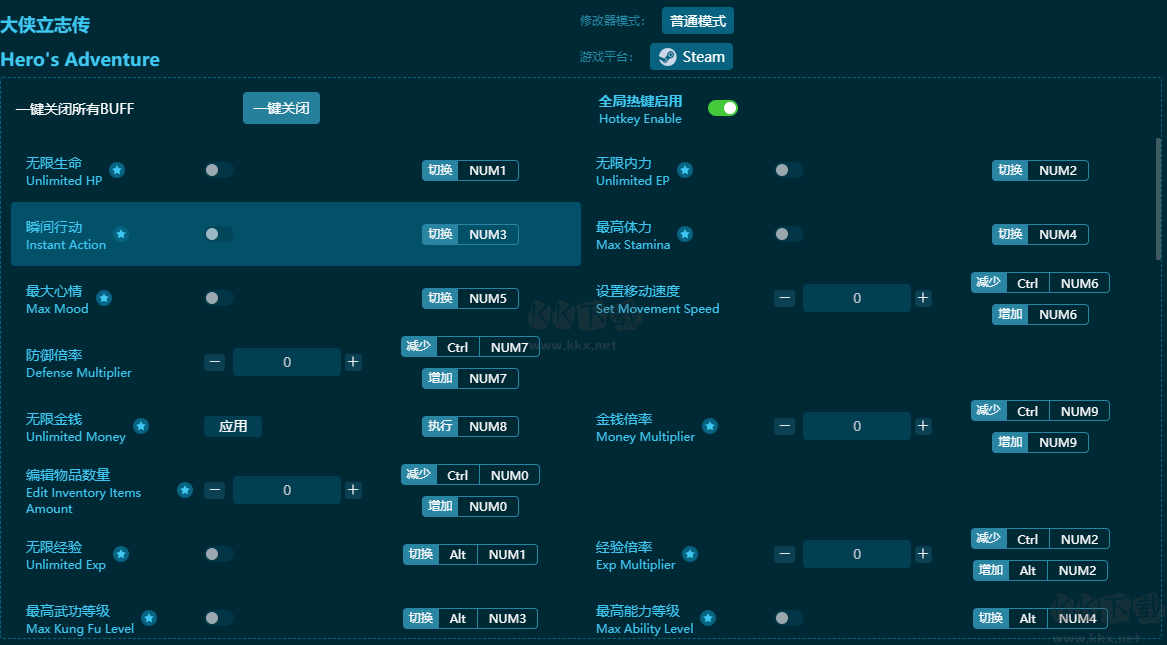
Task: Click the Steam logo icon on platform button
Action: tap(668, 57)
